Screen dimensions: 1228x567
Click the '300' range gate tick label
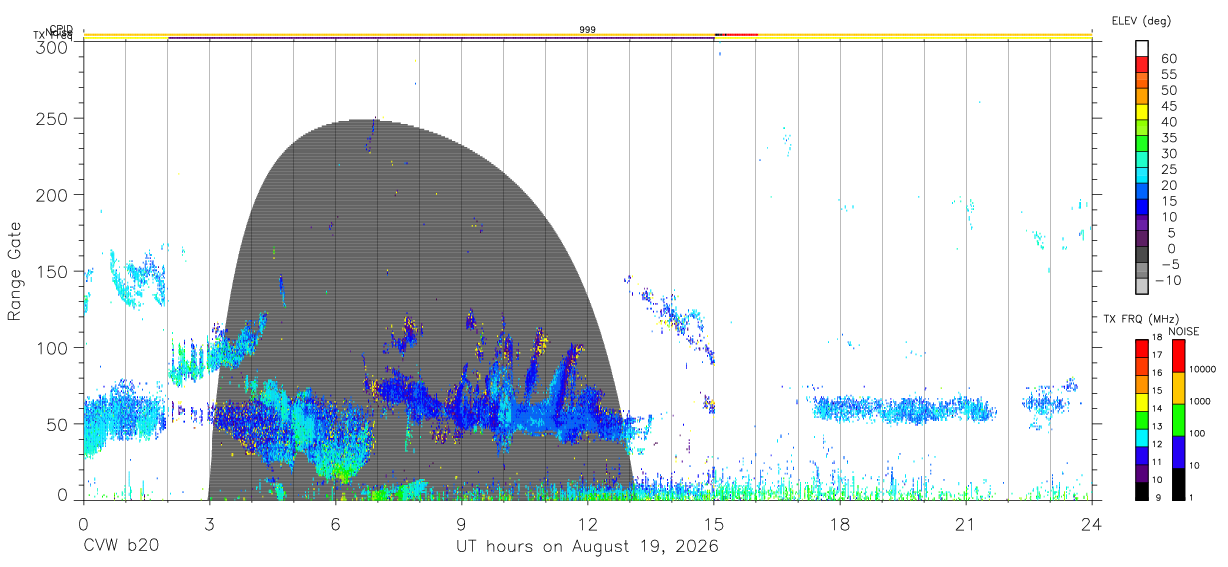[51, 47]
